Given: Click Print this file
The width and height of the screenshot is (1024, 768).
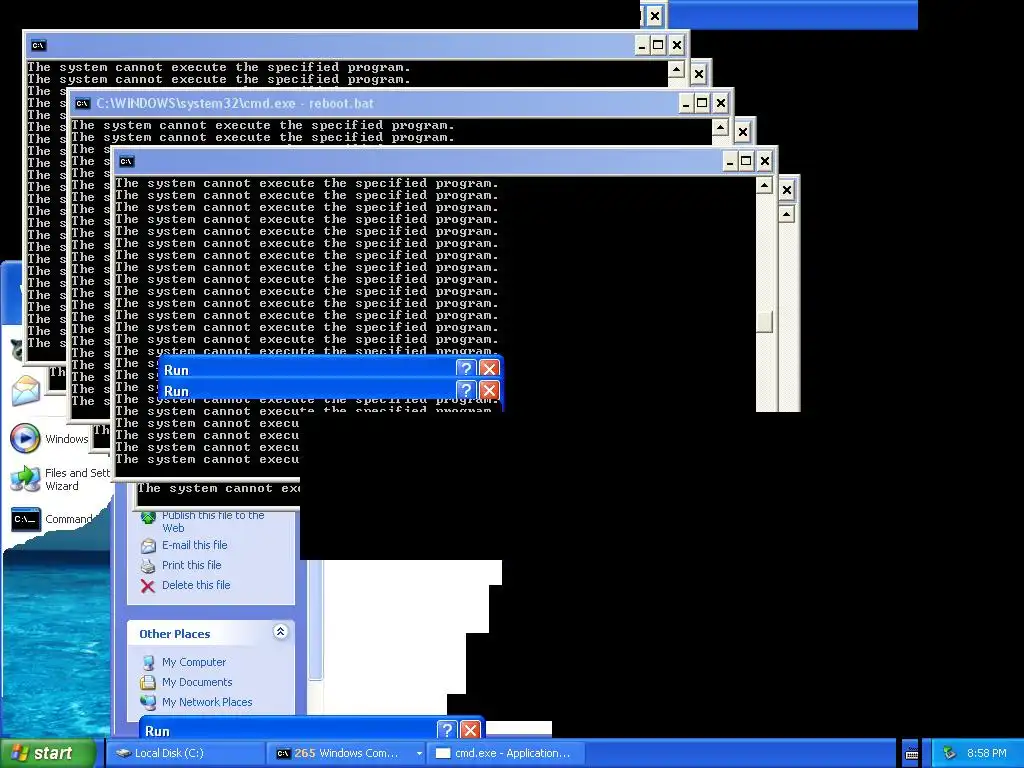Looking at the screenshot, I should tap(191, 565).
